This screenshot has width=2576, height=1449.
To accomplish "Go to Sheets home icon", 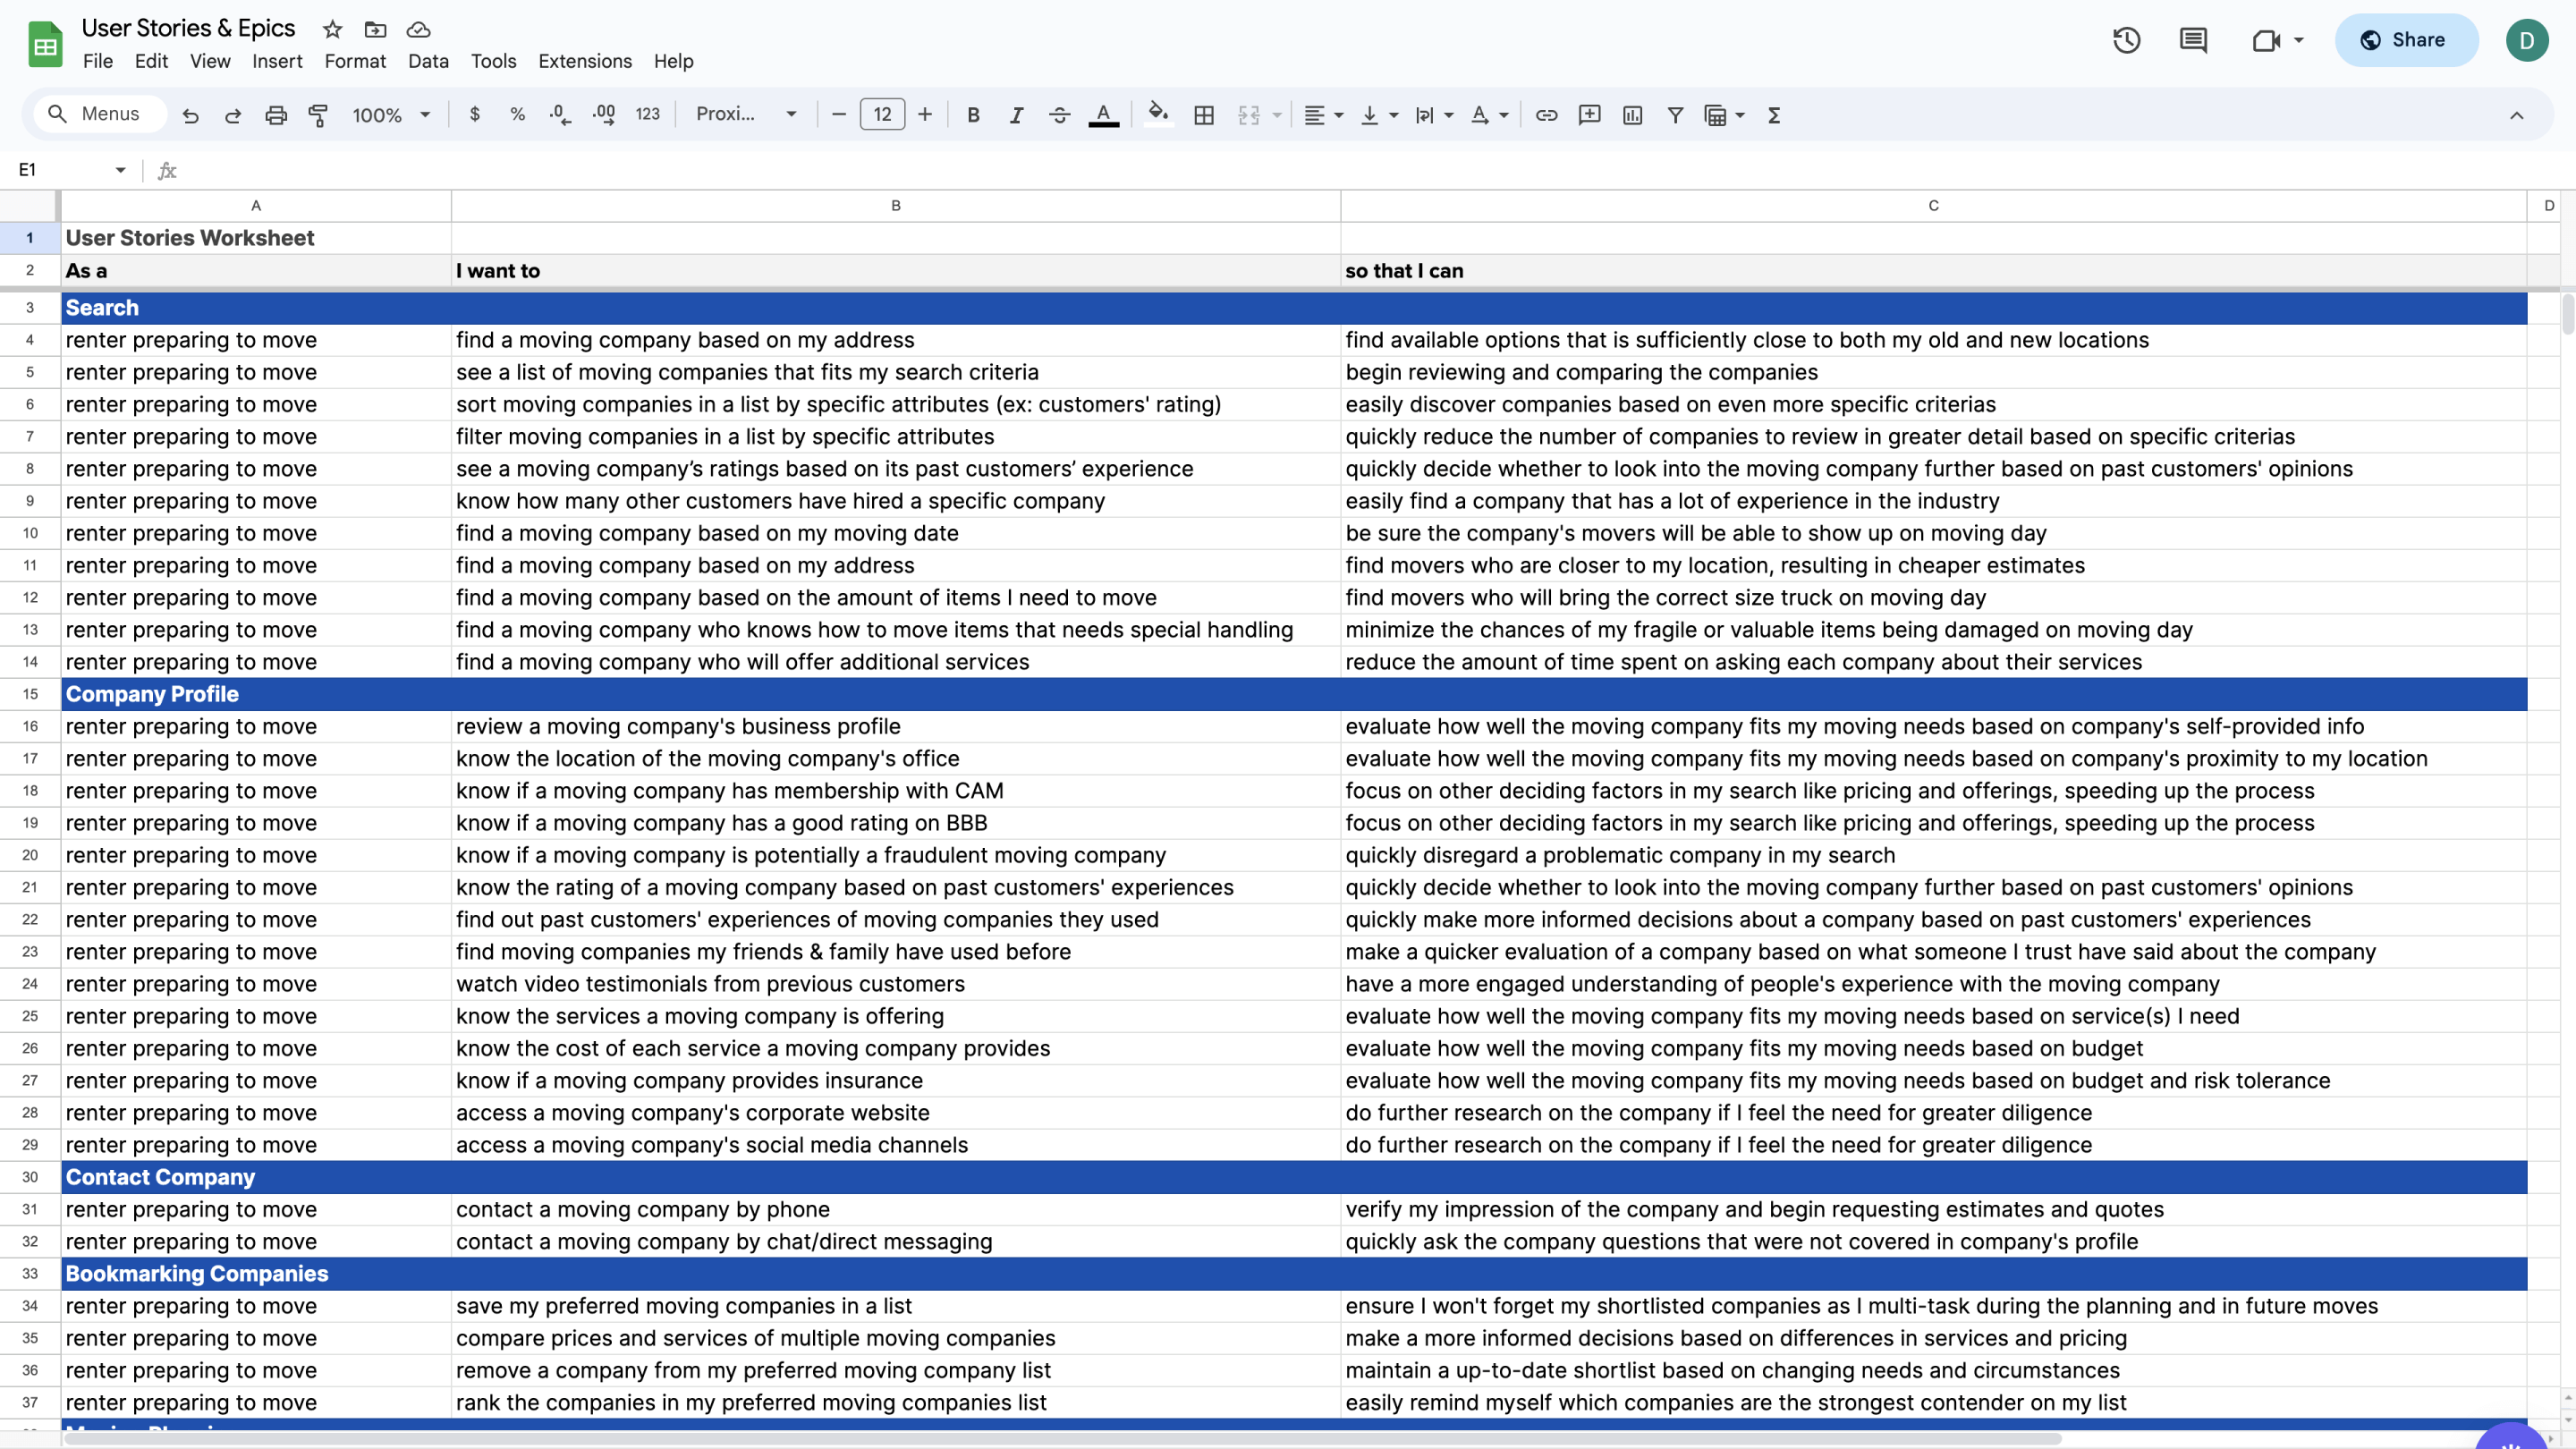I will click(x=45, y=44).
